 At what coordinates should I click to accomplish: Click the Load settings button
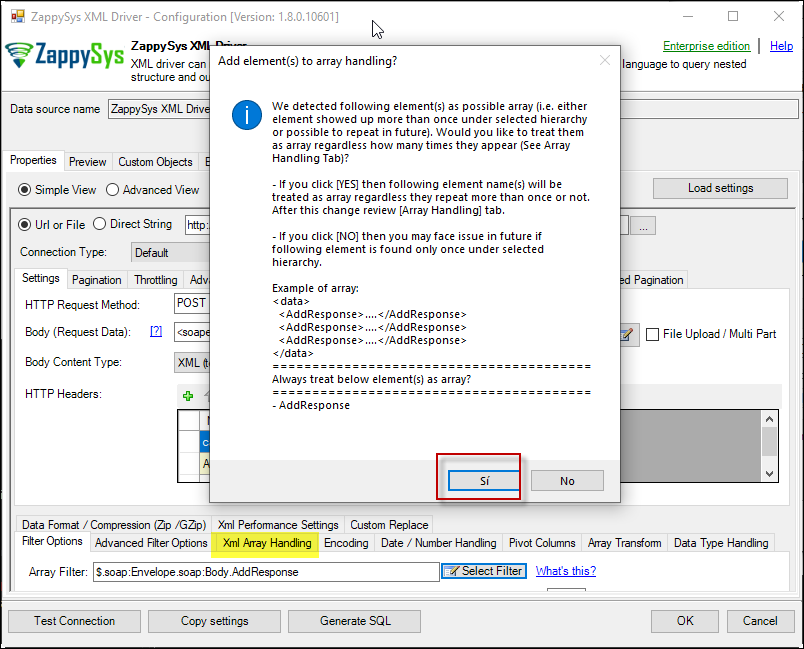click(720, 188)
